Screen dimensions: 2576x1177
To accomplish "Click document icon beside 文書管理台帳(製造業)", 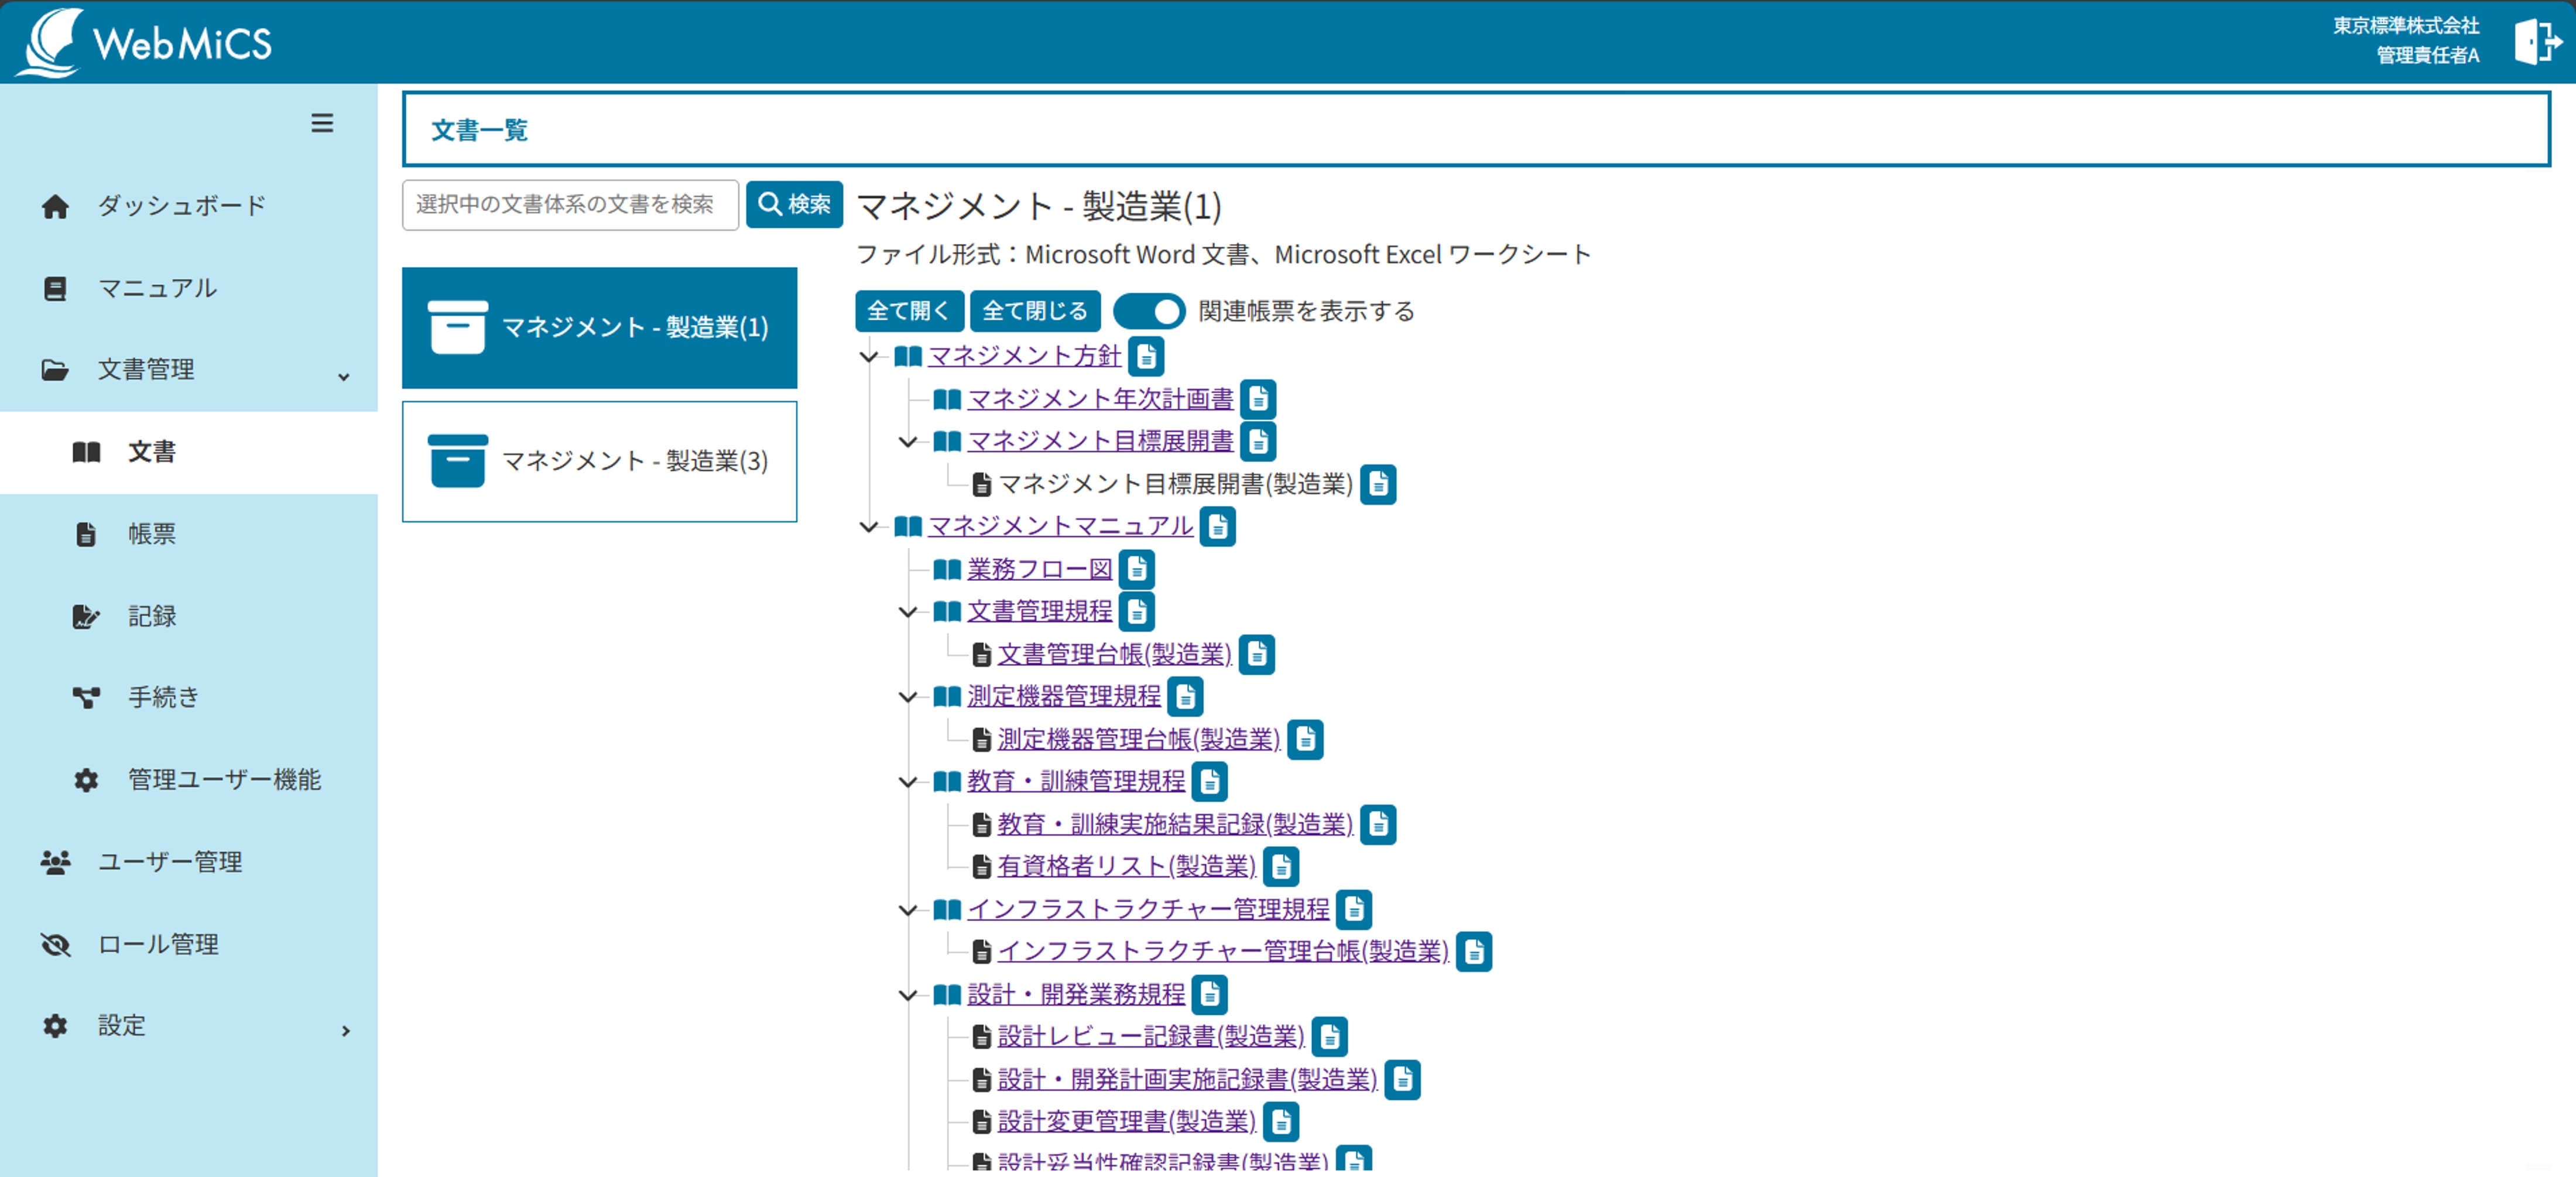I will pos(1256,654).
